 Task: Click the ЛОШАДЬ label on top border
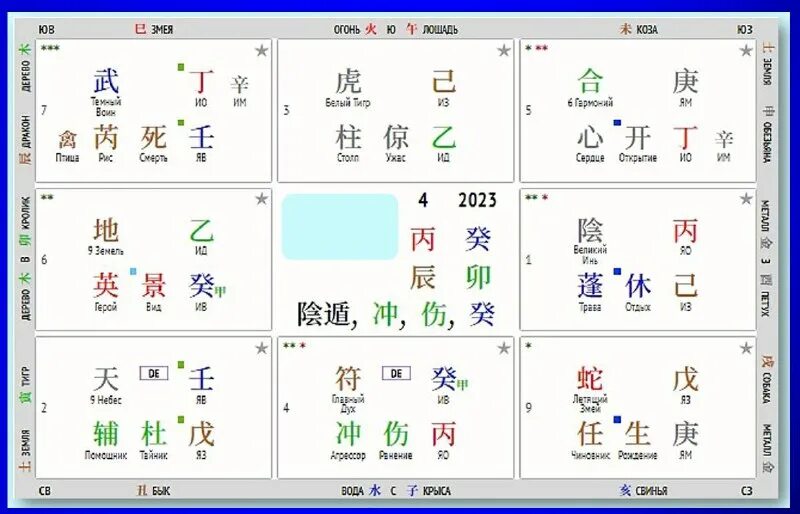[440, 30]
